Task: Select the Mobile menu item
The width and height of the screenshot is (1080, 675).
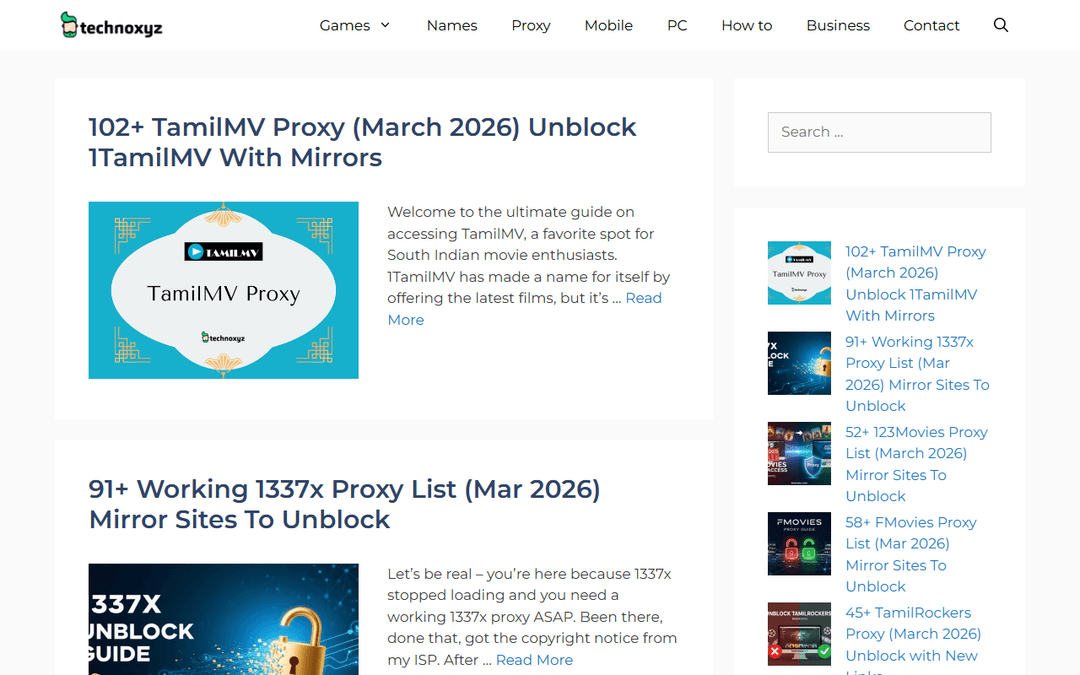Action: [x=608, y=25]
